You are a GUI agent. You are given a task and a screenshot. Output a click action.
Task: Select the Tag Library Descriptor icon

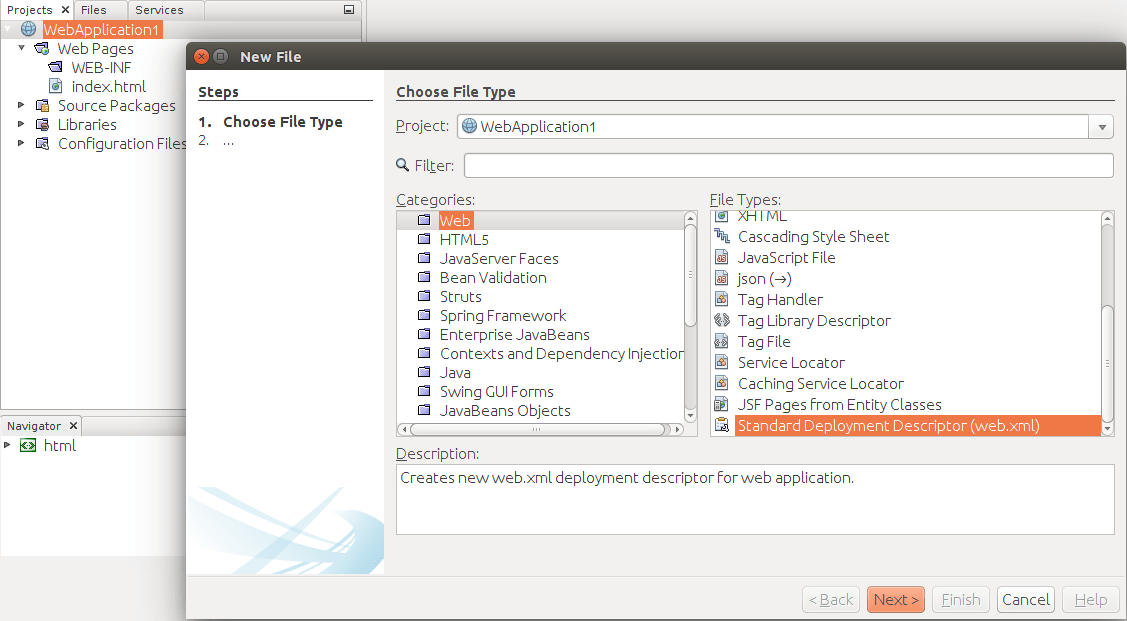pos(723,320)
